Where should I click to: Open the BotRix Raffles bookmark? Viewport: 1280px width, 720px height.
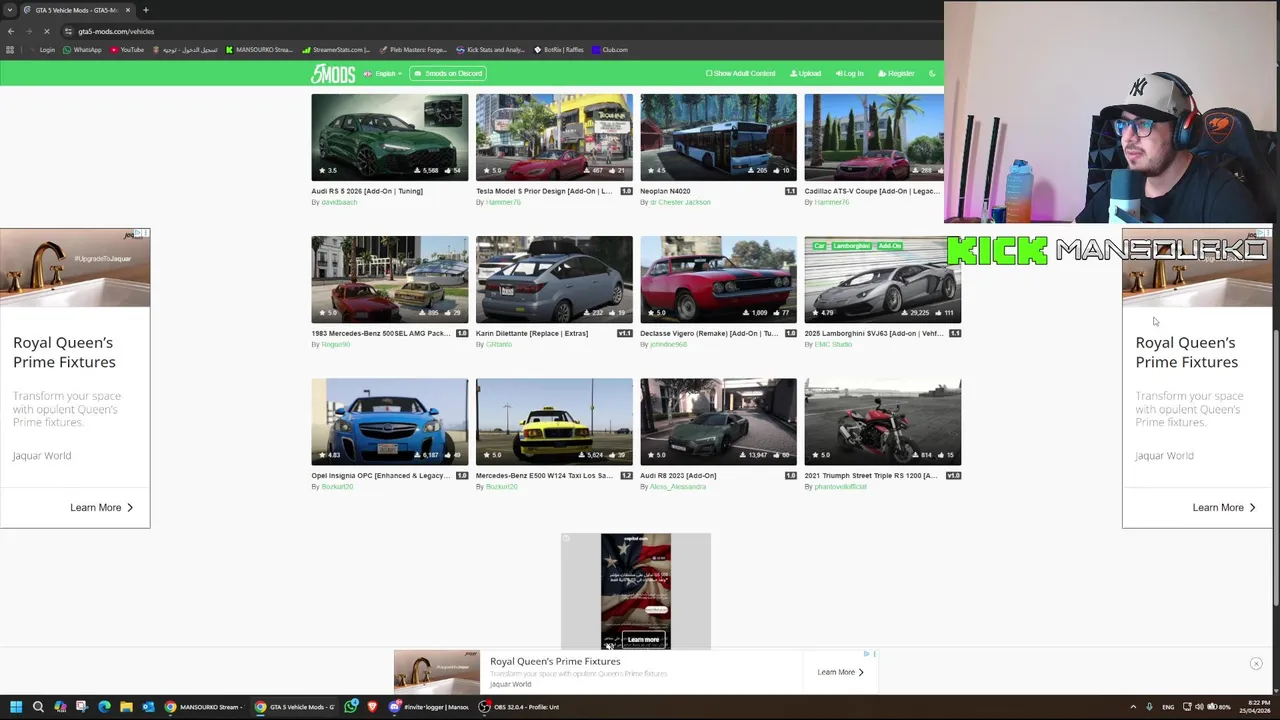point(559,49)
